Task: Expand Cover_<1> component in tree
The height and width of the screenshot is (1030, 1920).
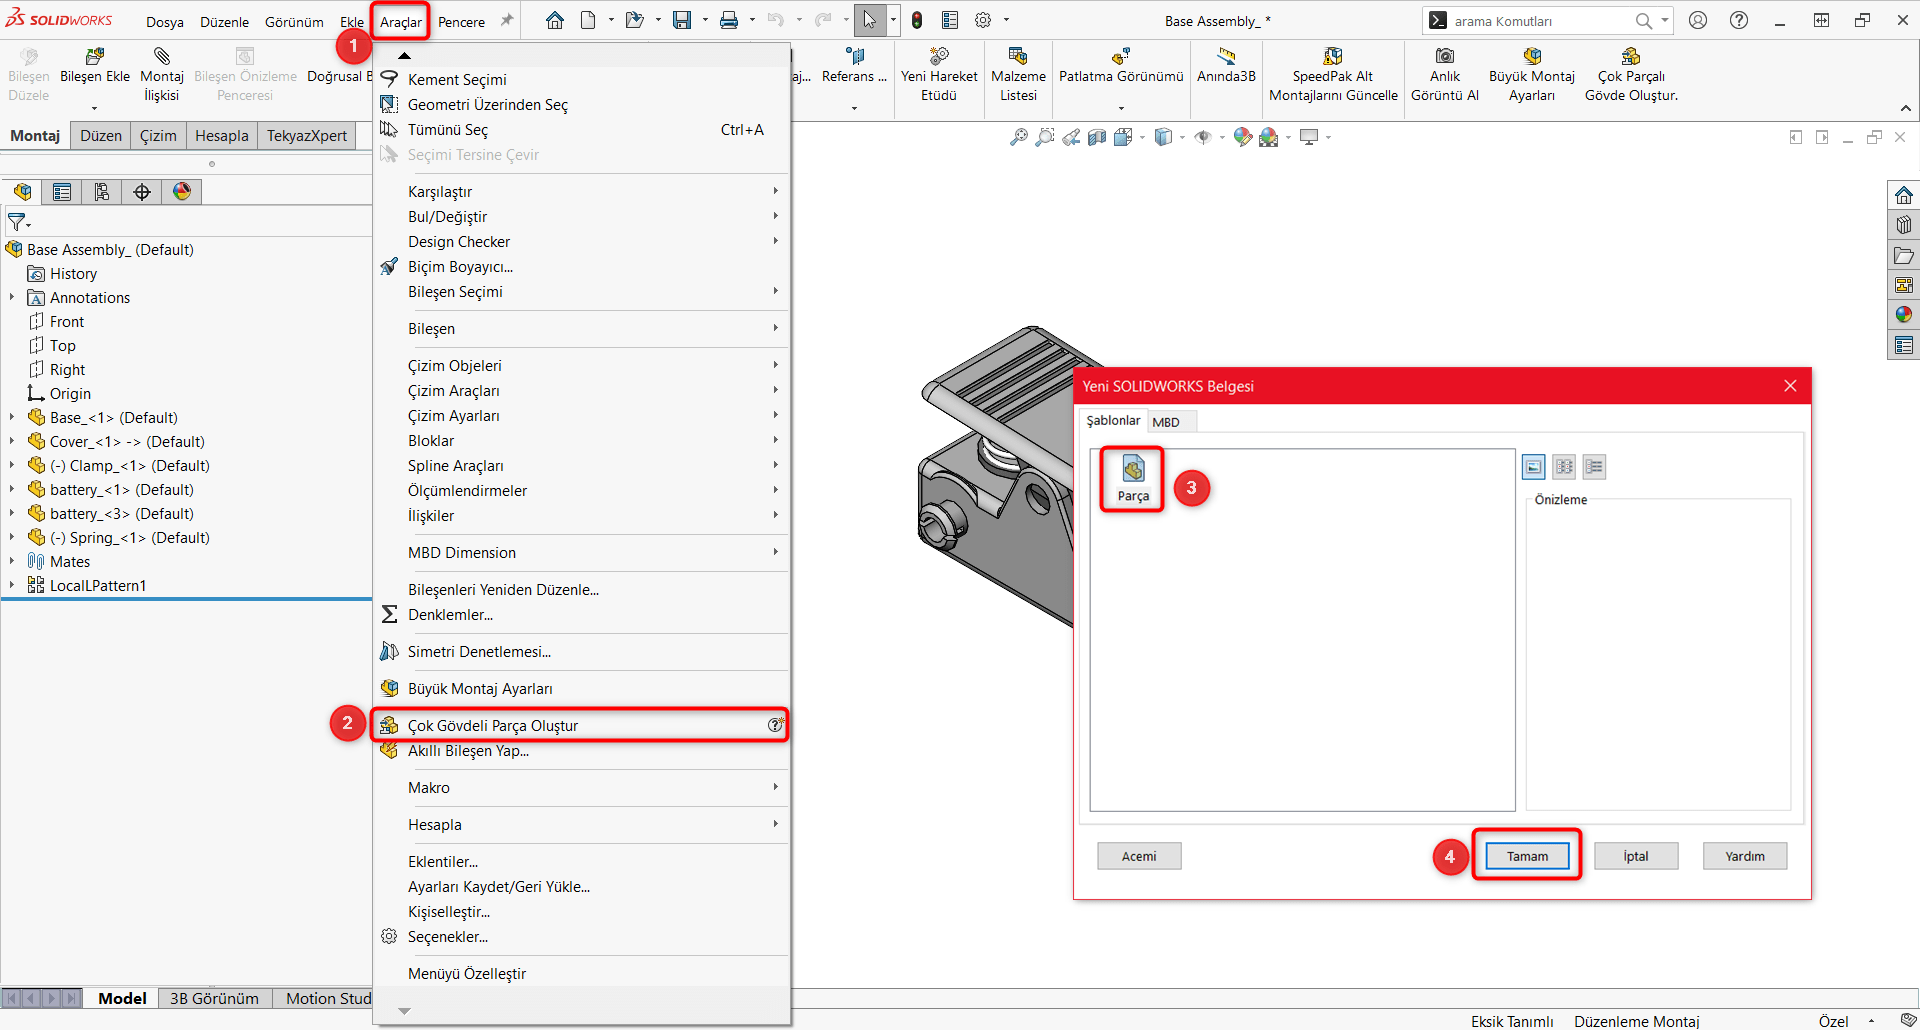Action: (12, 442)
